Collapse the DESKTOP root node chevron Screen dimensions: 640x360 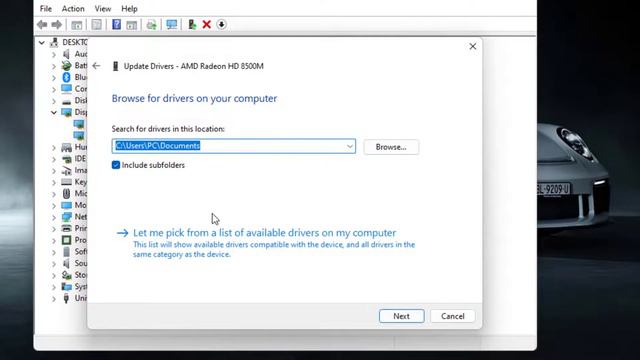pyautogui.click(x=42, y=42)
